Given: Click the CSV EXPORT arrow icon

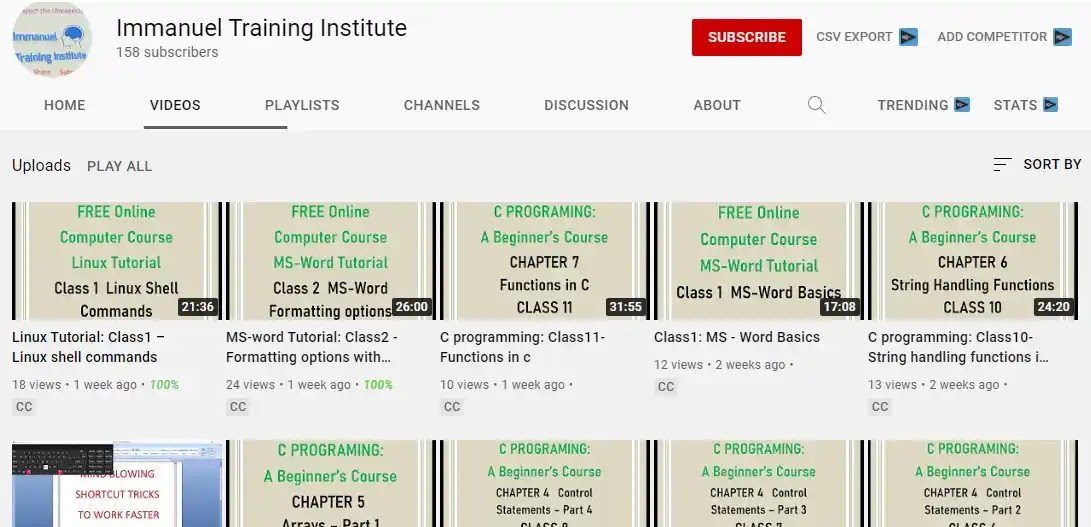Looking at the screenshot, I should point(908,37).
